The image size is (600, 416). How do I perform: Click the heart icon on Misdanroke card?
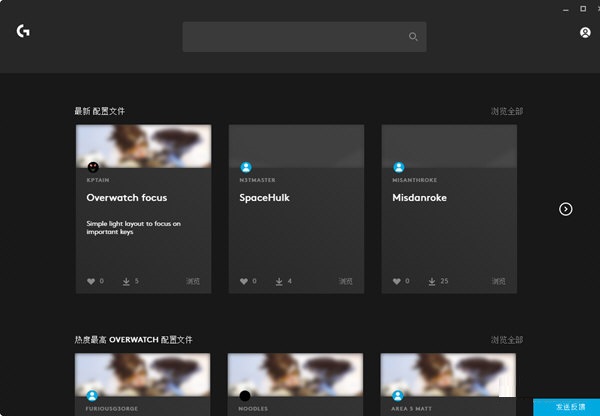397,281
